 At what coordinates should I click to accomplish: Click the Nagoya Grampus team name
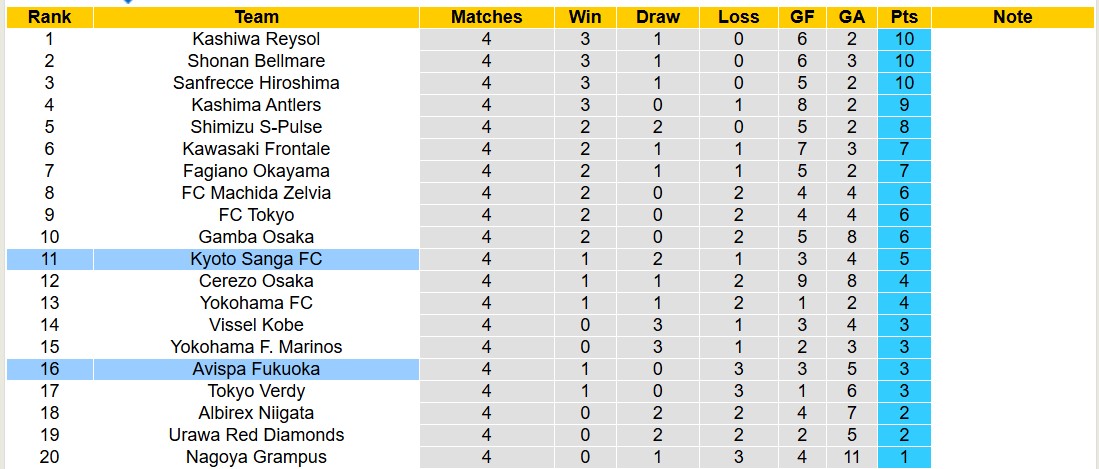click(x=256, y=457)
